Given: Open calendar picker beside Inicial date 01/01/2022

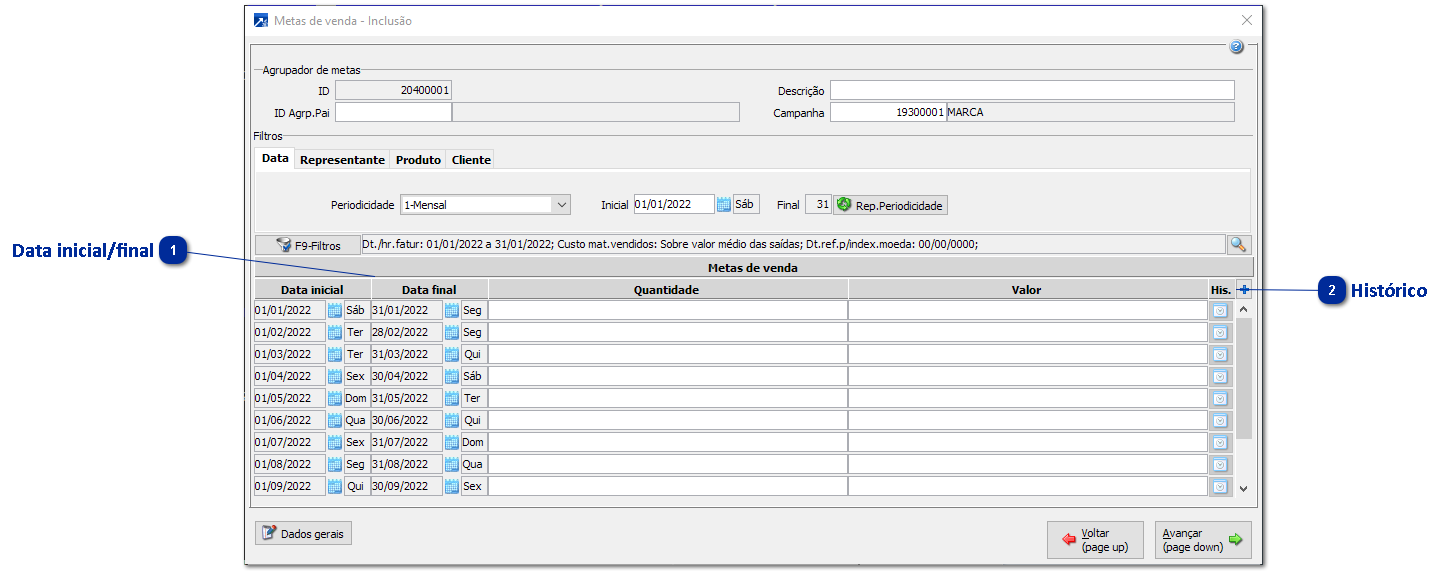Looking at the screenshot, I should pyautogui.click(x=724, y=205).
